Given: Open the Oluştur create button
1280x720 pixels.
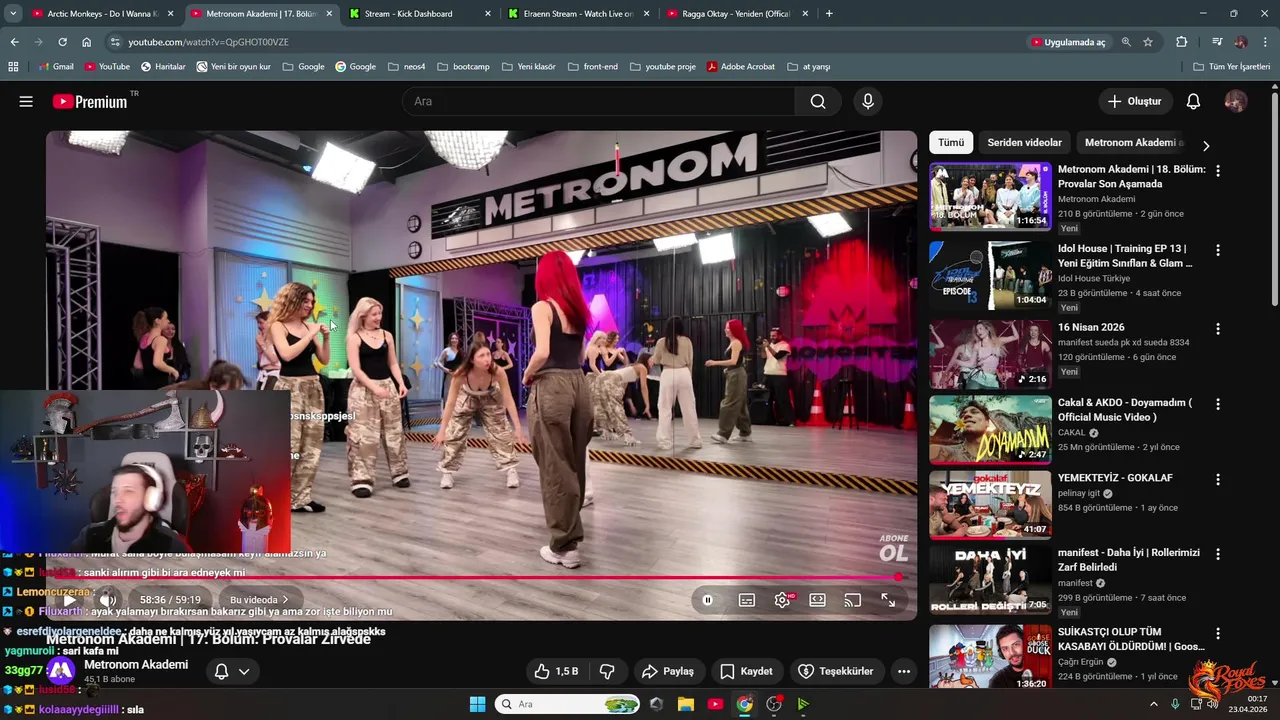Looking at the screenshot, I should (1134, 101).
